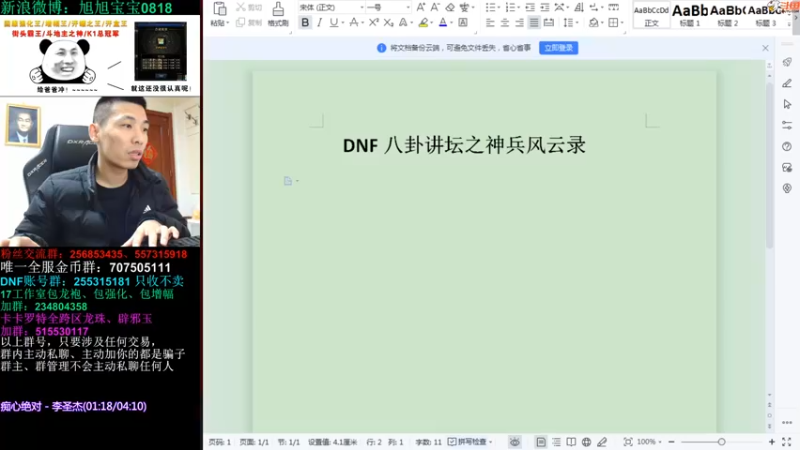Clear formatting with the eraser icon
Image resolution: width=800 pixels, height=450 pixels.
pos(450,7)
